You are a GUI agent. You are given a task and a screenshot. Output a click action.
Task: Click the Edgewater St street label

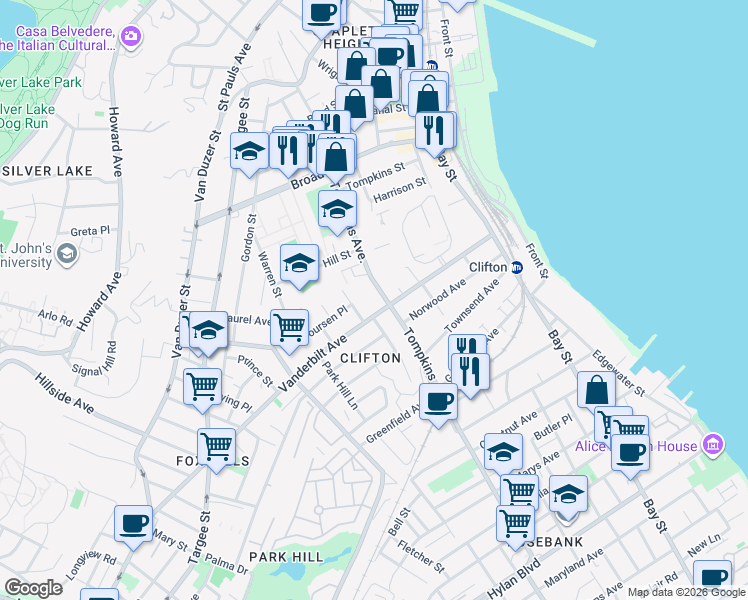618,373
